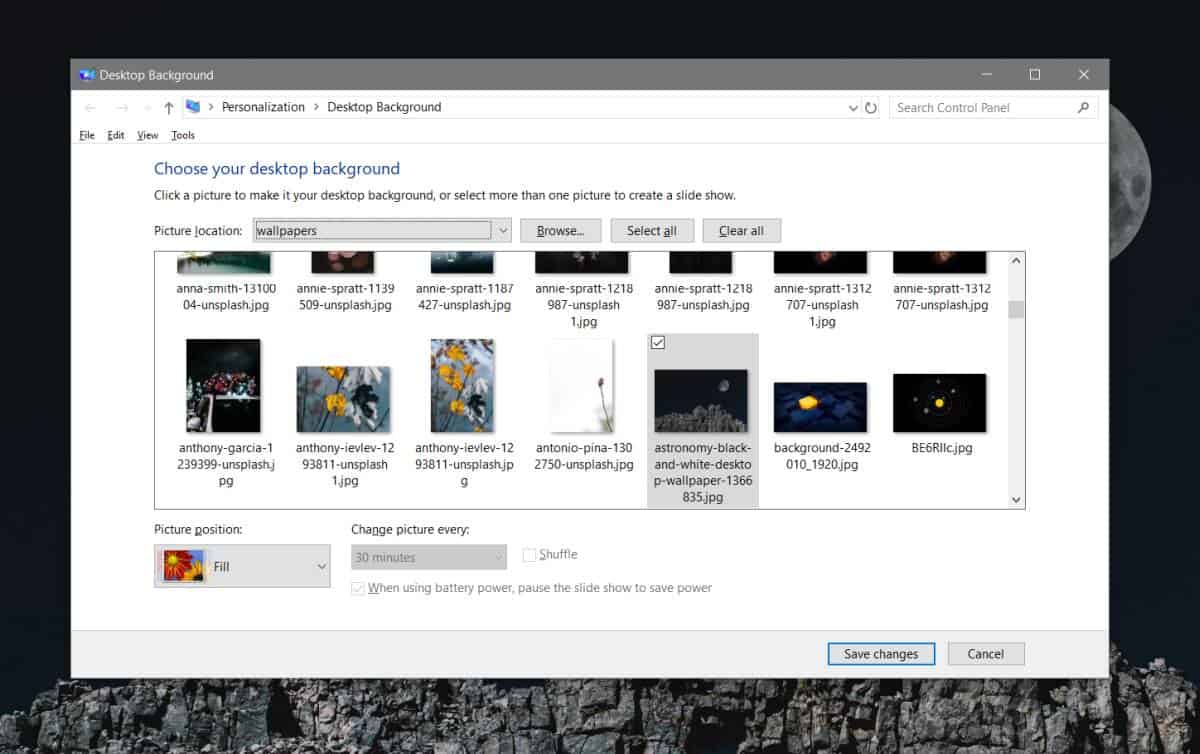Uncheck the astronomy wallpaper selection checkbox

(x=658, y=343)
